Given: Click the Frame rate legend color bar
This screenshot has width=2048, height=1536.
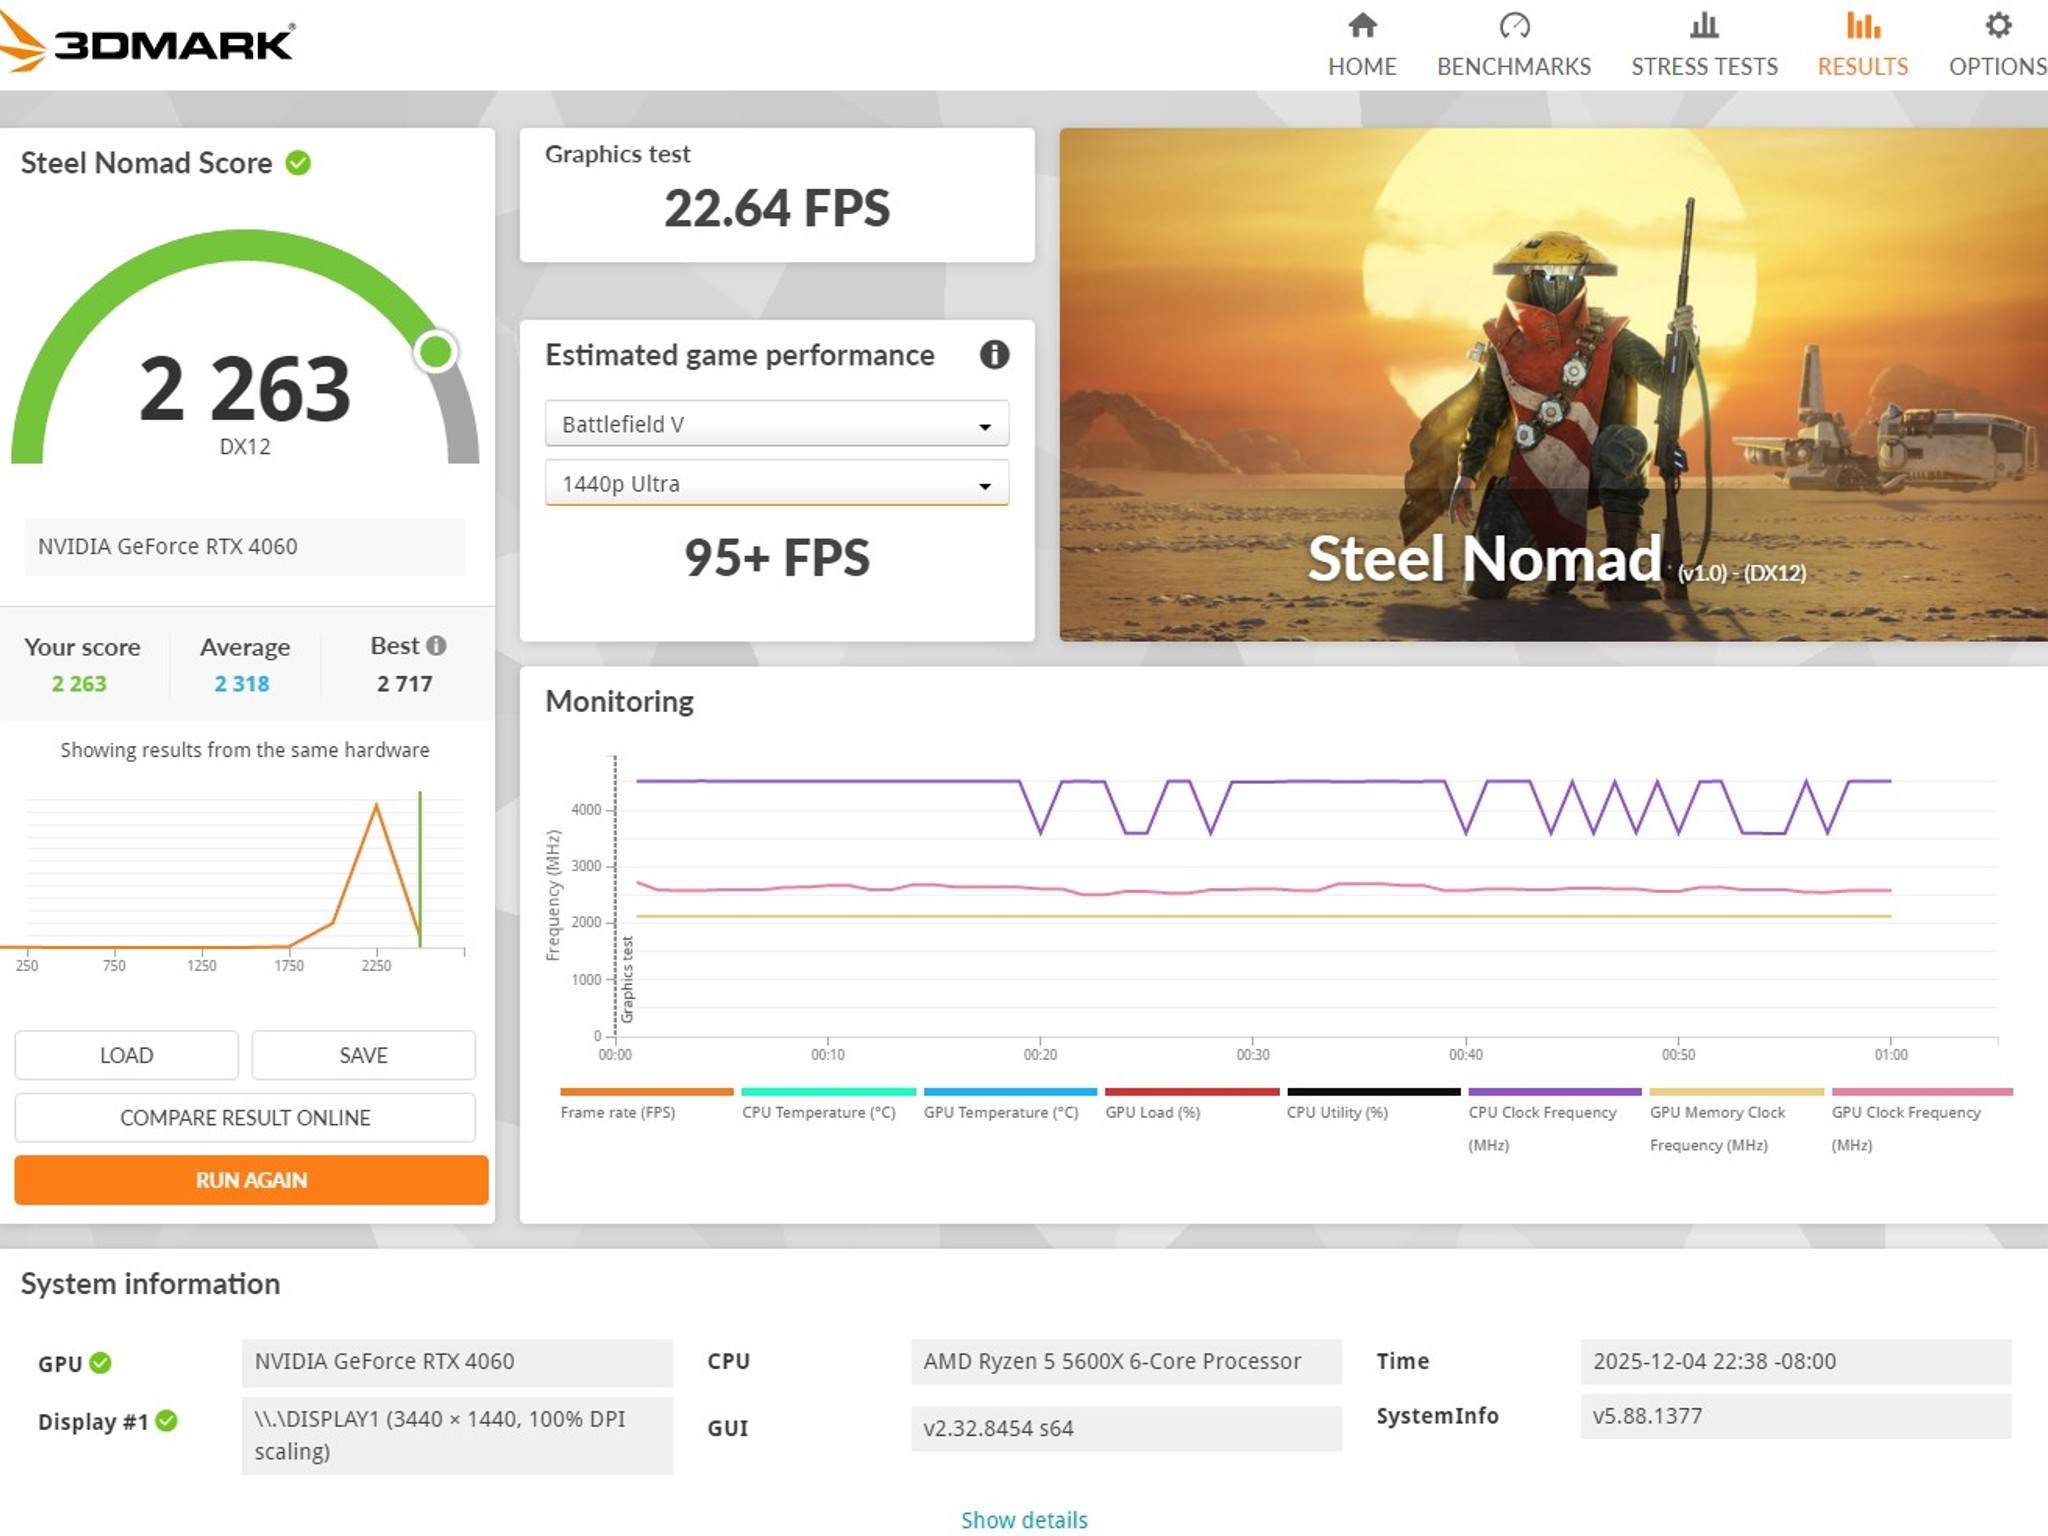Looking at the screenshot, I should 645,1091.
